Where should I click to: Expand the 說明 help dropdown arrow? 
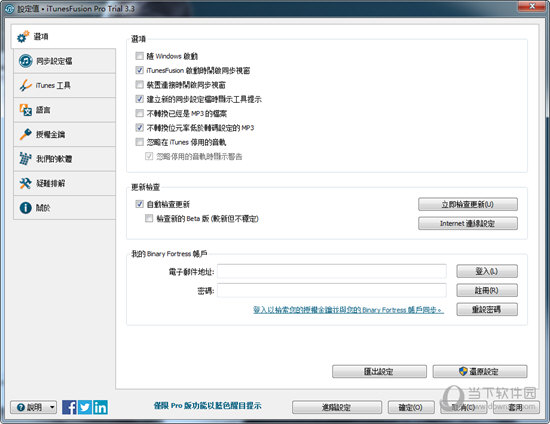coord(52,407)
